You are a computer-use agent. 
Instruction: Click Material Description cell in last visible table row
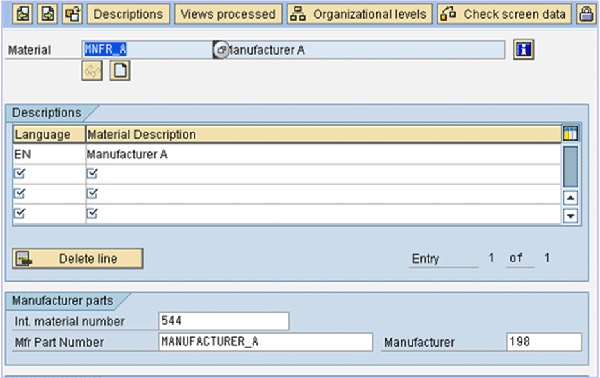[x=323, y=213]
